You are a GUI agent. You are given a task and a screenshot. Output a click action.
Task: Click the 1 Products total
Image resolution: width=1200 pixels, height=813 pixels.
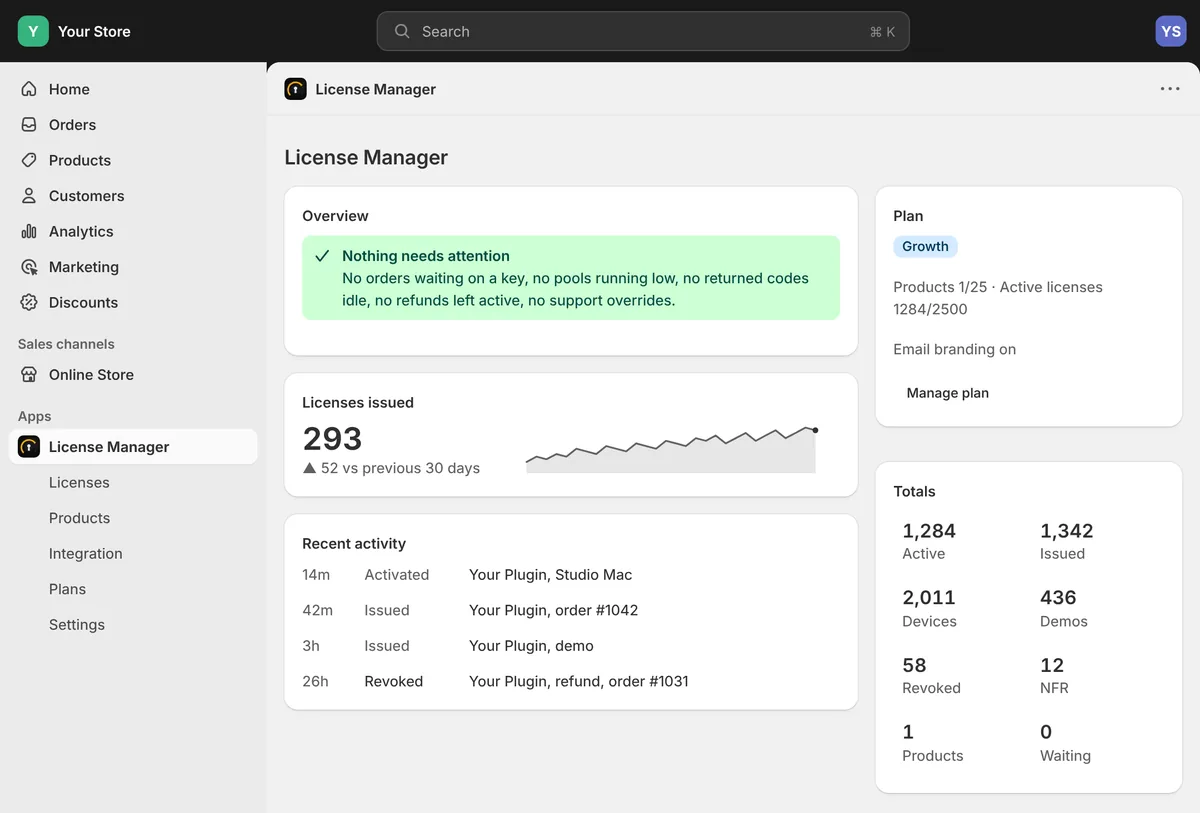tap(933, 743)
